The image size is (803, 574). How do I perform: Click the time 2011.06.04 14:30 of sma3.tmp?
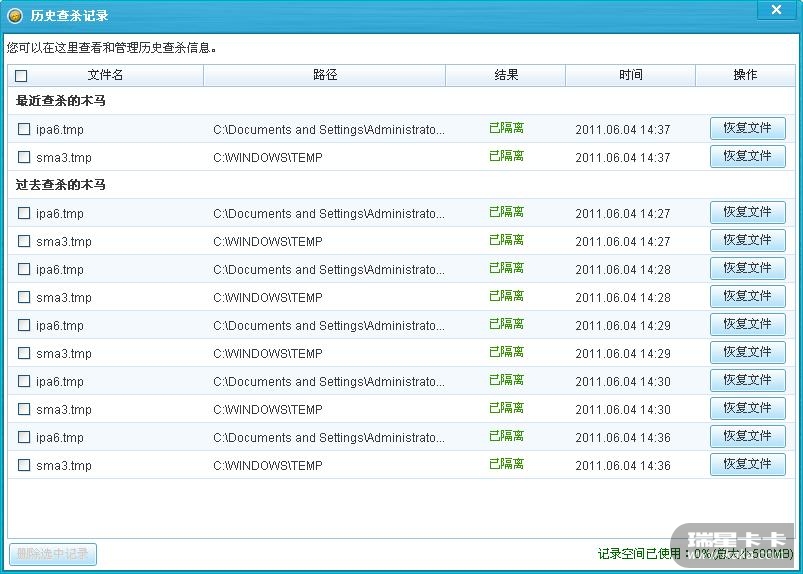[x=623, y=410]
